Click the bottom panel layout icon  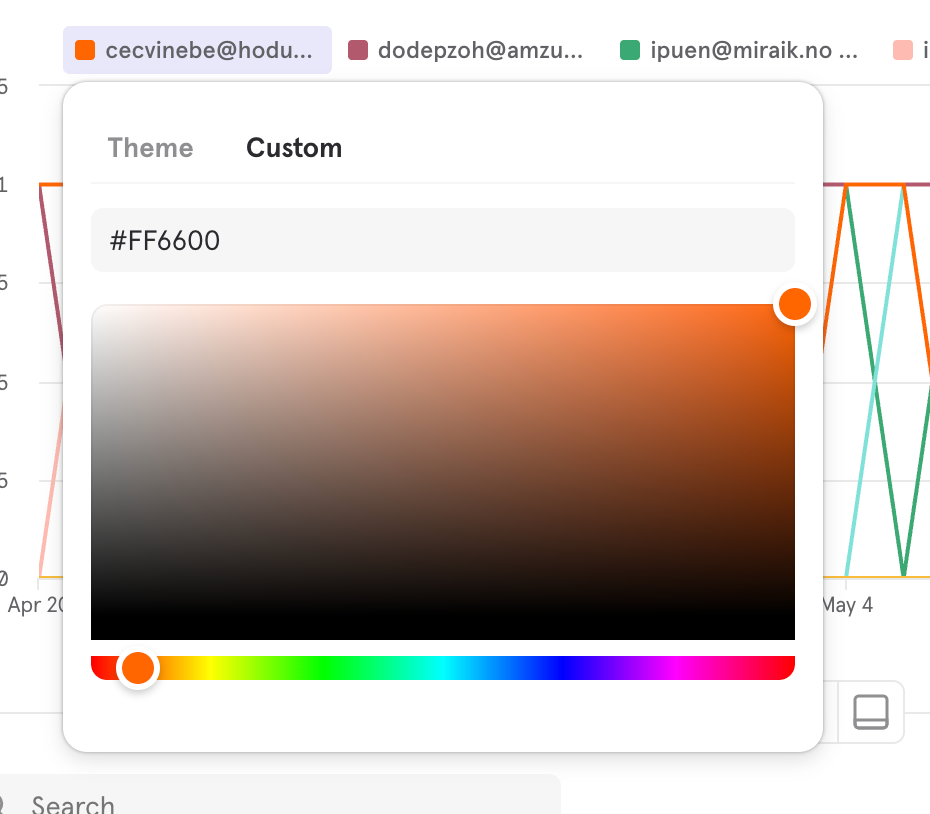(870, 712)
